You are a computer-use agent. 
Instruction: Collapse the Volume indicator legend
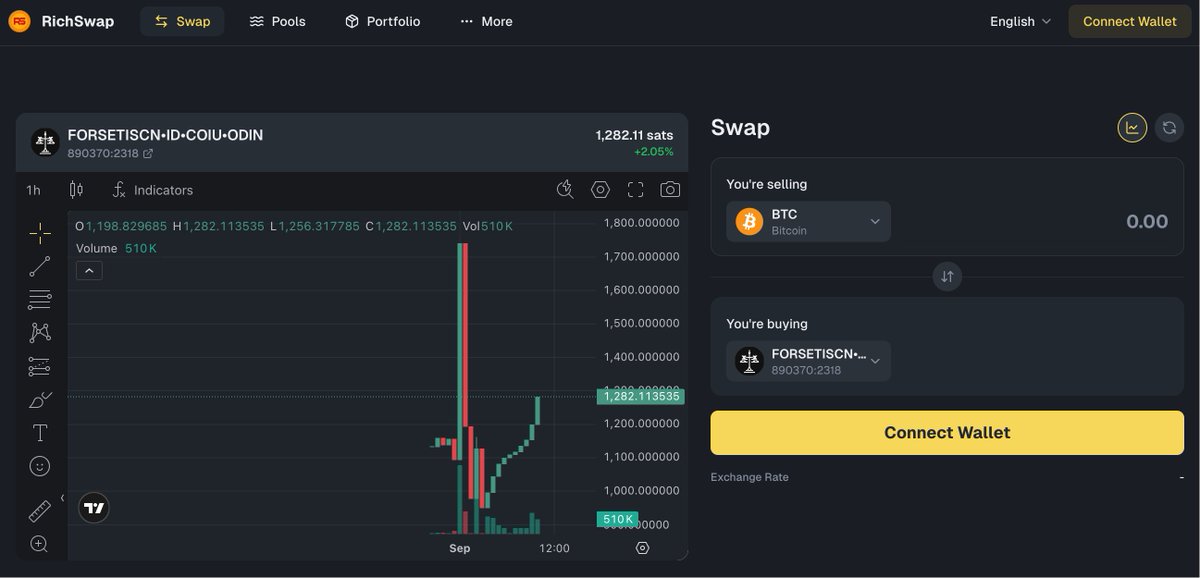(89, 270)
